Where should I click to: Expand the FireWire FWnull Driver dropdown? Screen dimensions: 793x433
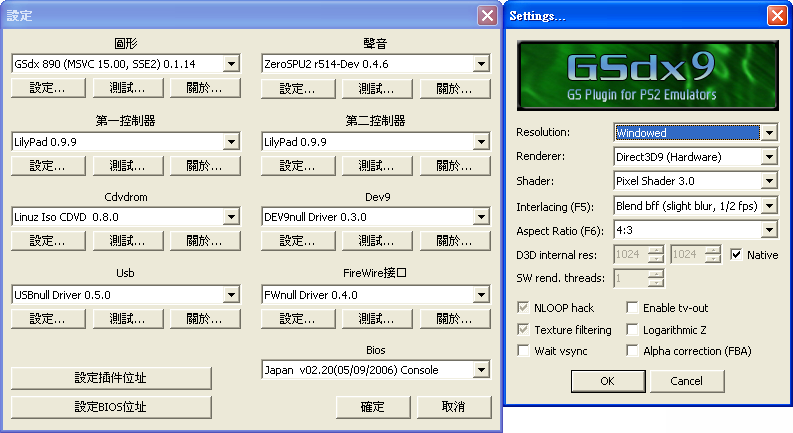(376, 295)
